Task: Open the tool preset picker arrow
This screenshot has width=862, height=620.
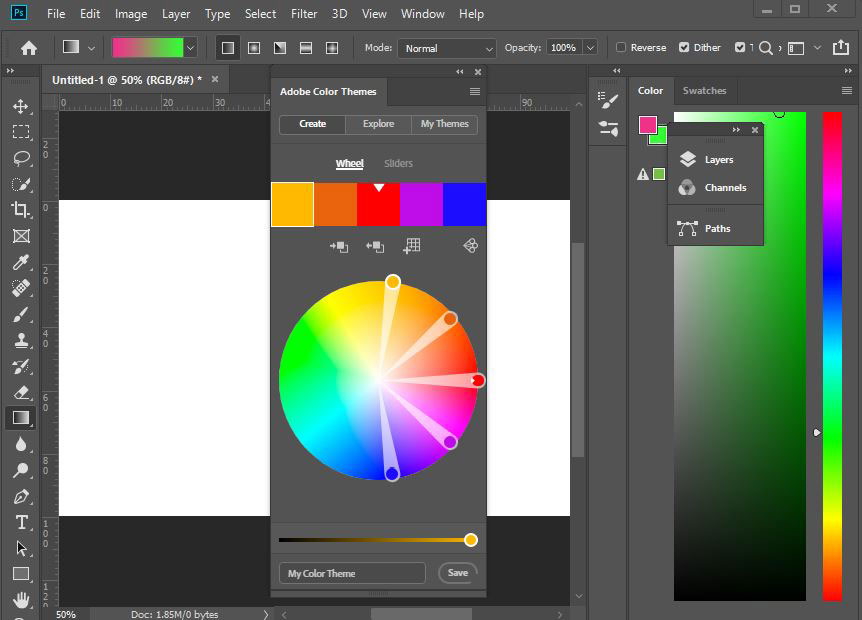Action: [x=91, y=48]
